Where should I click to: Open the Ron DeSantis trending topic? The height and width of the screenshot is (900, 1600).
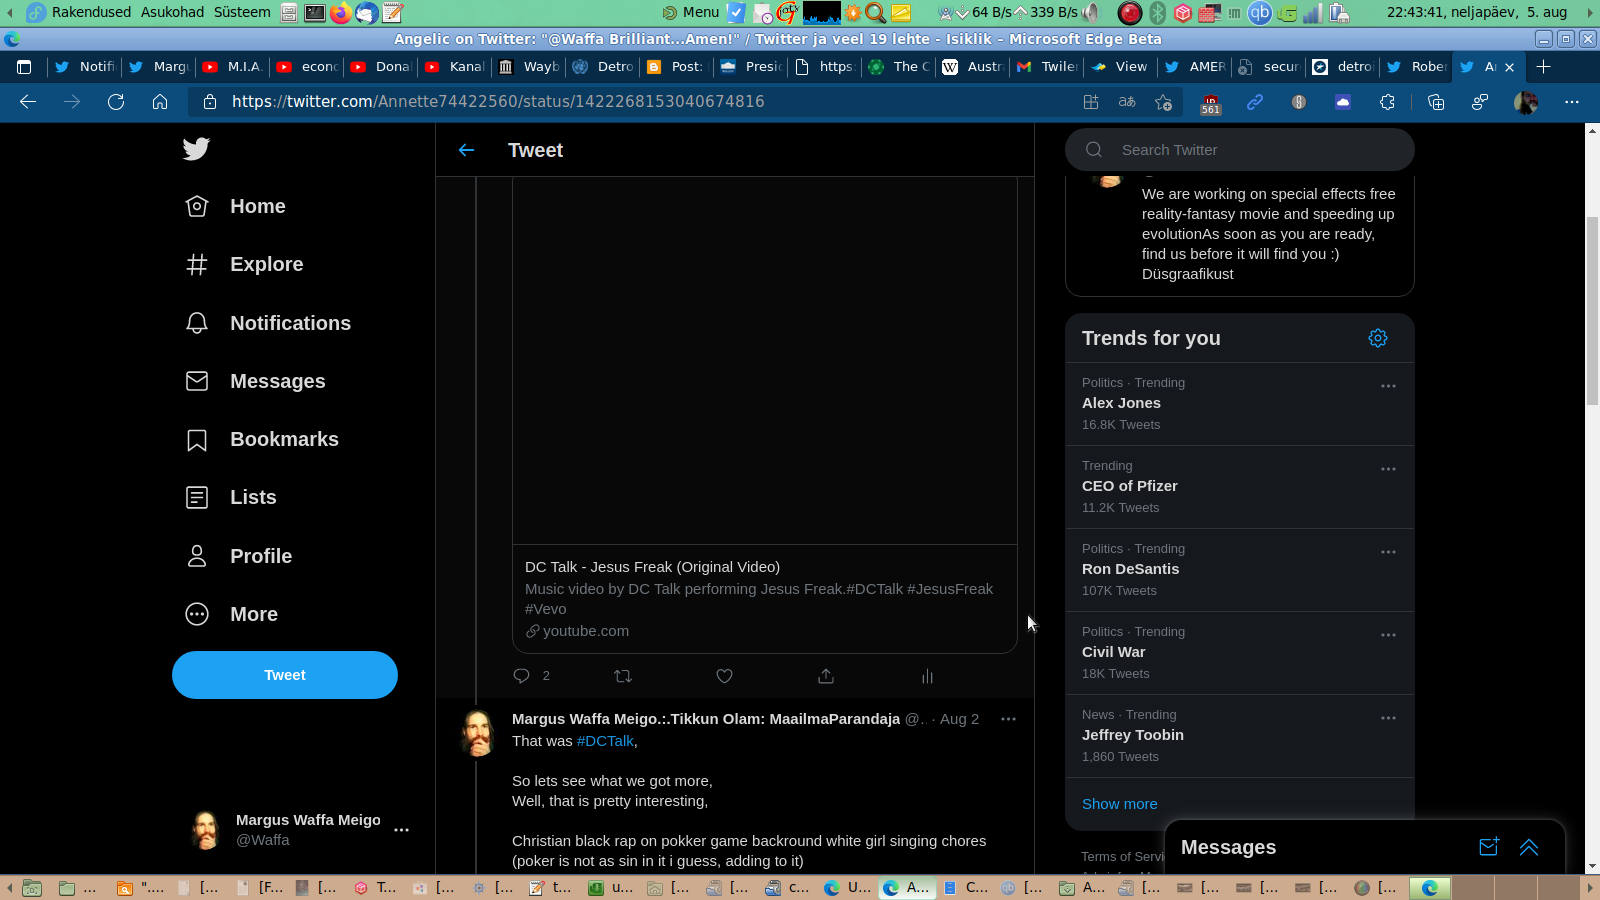1240,570
